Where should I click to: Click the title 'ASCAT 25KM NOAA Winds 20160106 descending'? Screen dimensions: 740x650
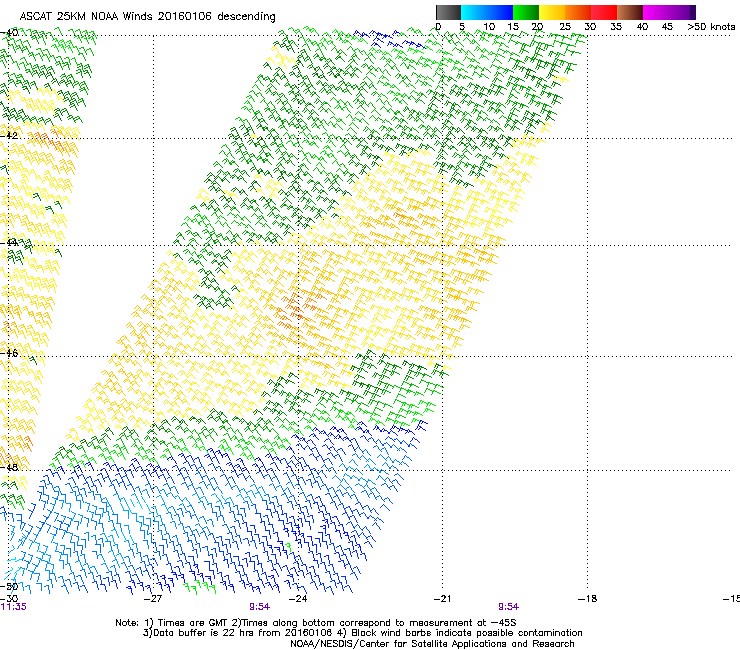(x=147, y=16)
